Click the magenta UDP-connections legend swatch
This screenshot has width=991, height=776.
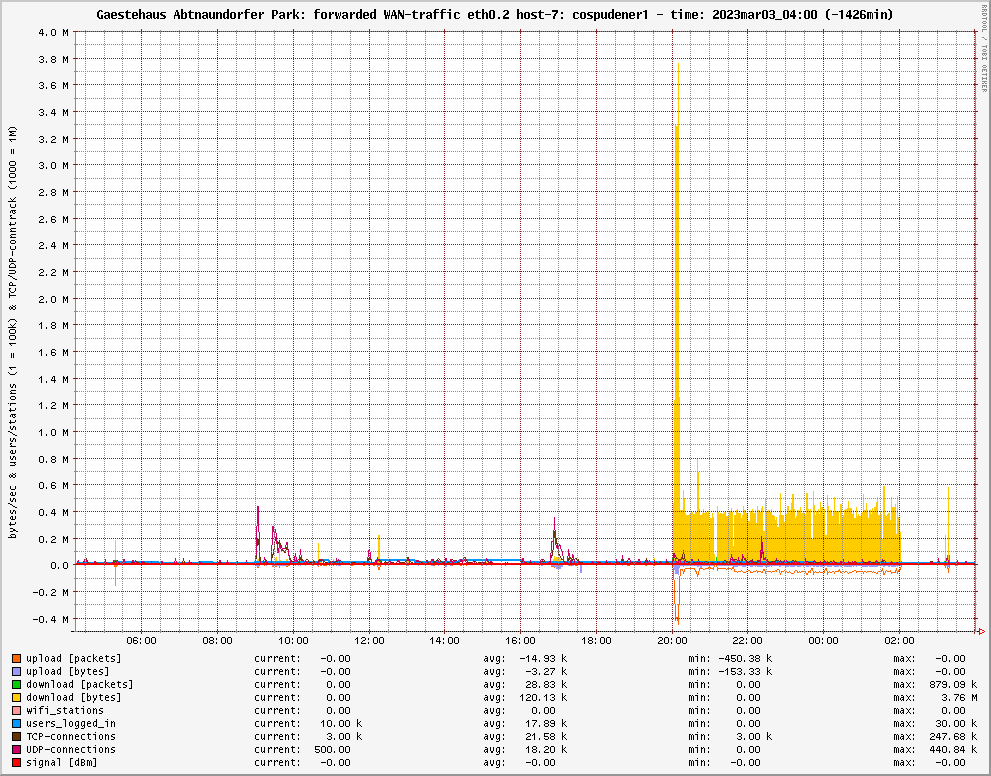16,749
